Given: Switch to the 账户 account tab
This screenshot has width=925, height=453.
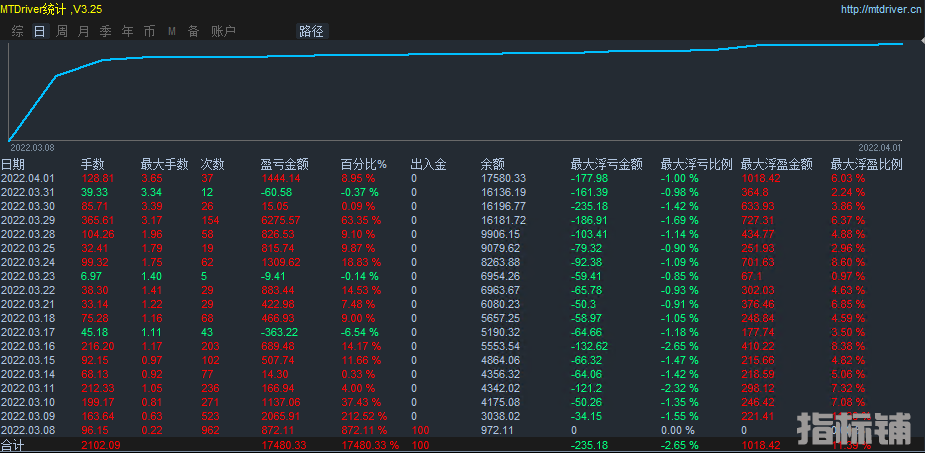Looking at the screenshot, I should pos(223,31).
